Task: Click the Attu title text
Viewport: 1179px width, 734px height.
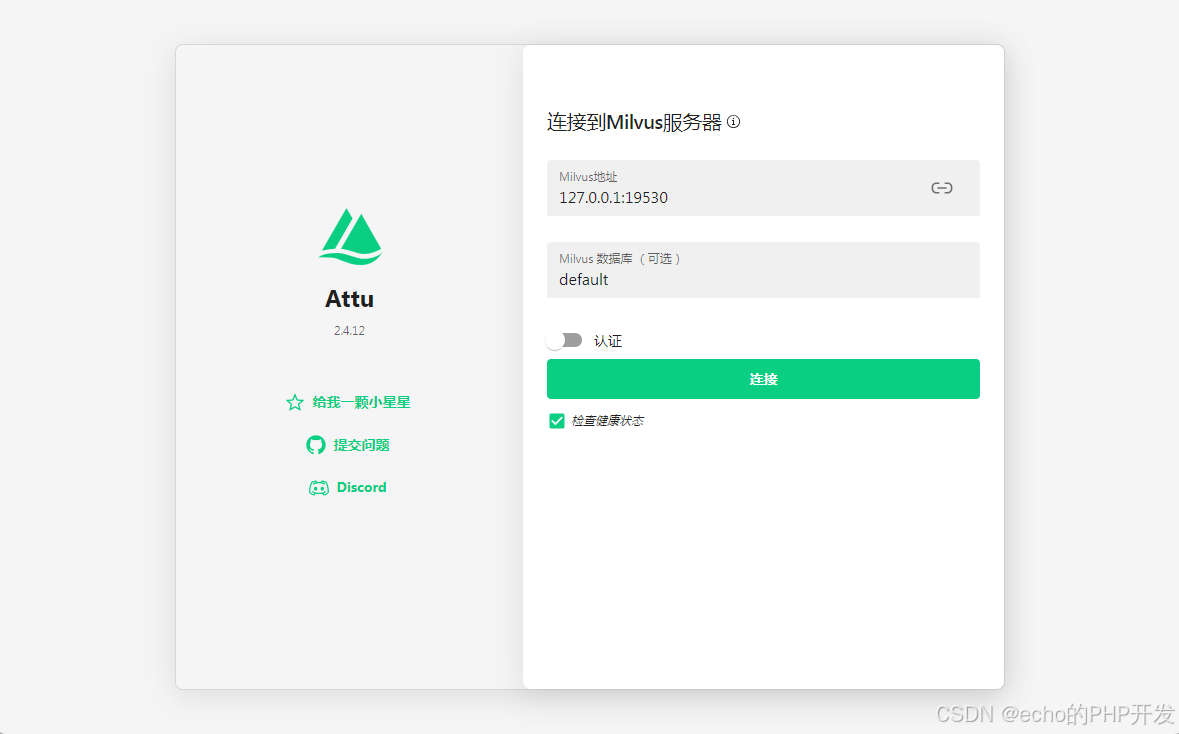Action: [x=350, y=299]
